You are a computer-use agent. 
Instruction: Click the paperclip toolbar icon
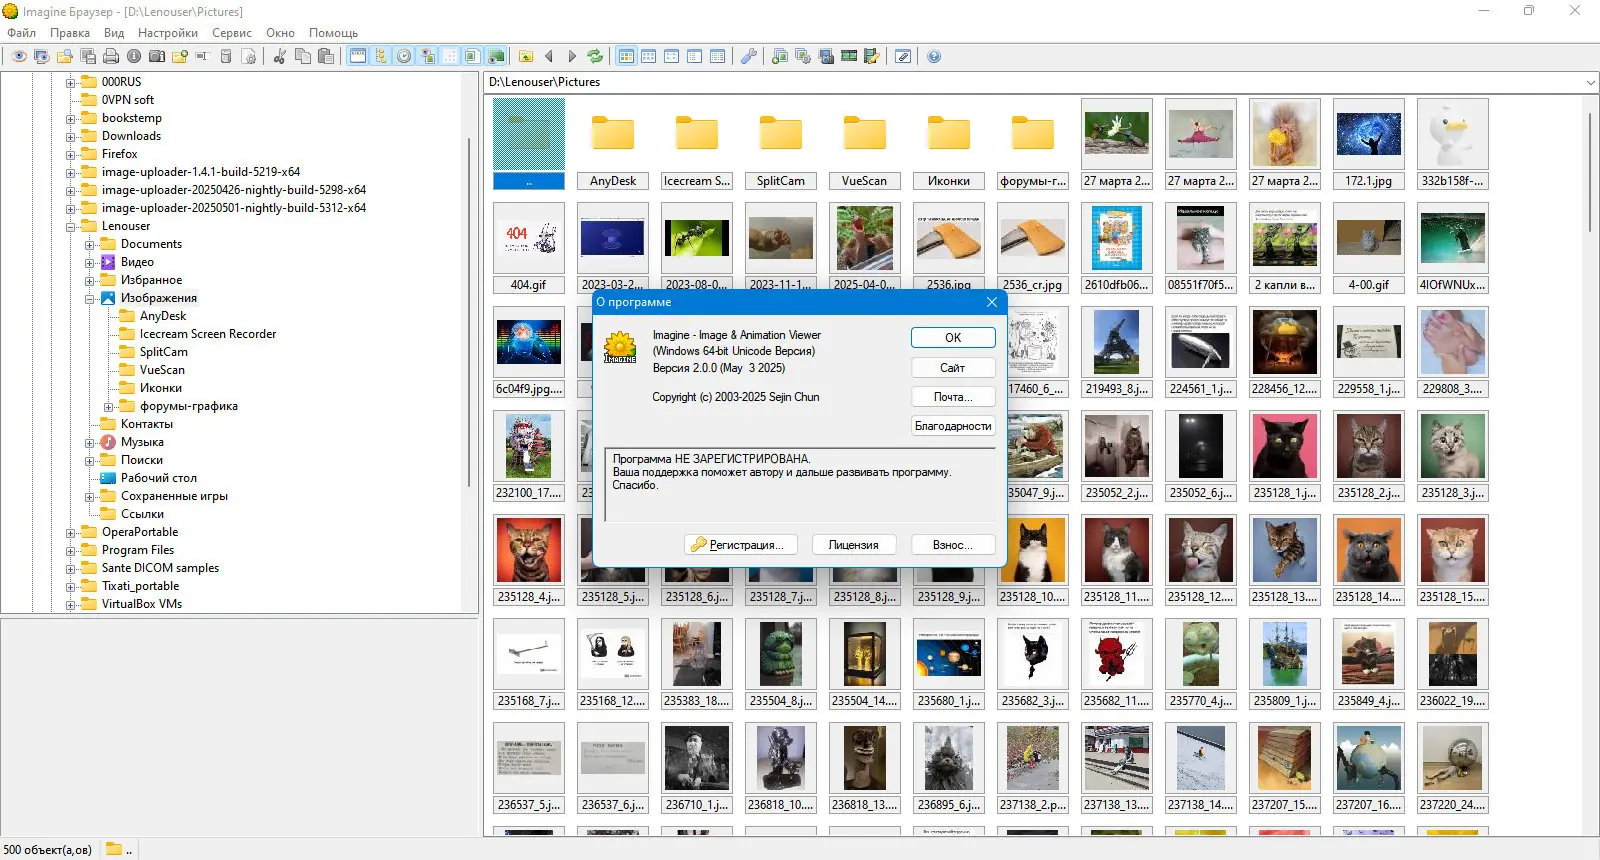pyautogui.click(x=903, y=57)
